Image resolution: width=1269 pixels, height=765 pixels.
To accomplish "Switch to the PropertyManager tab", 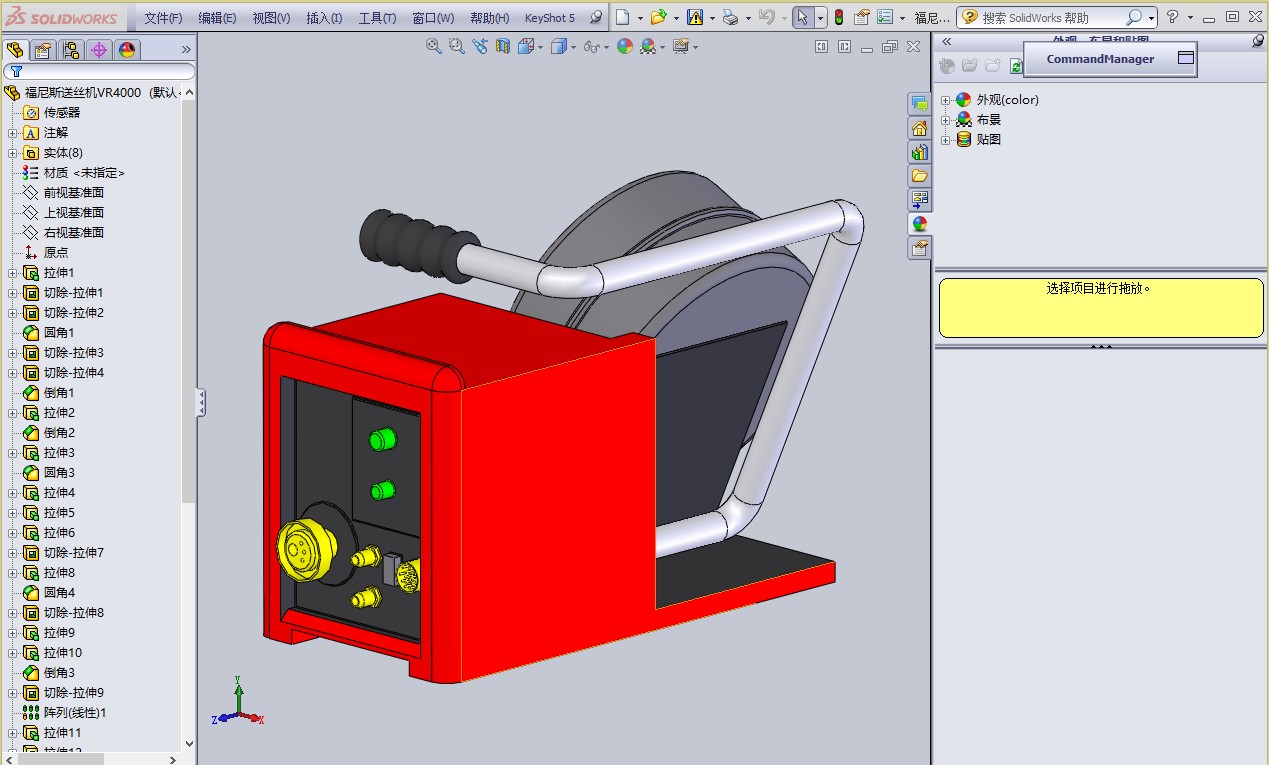I will coord(43,50).
